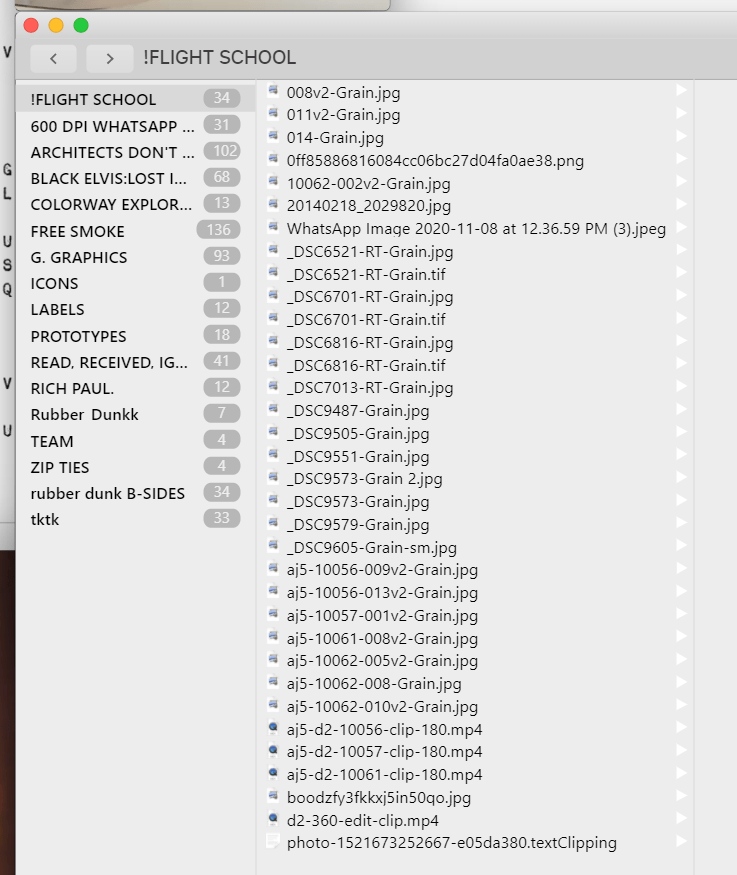Click the text clipping file icon
Screen dimensions: 737x875
point(273,842)
